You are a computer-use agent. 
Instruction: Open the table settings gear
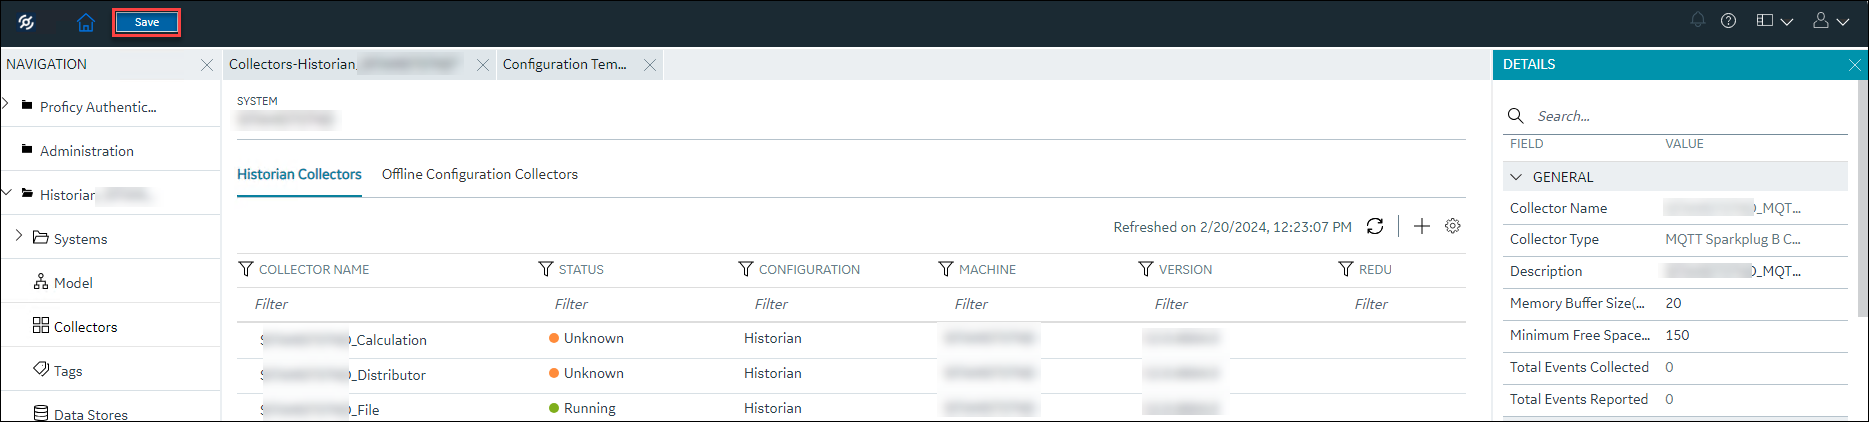(x=1453, y=226)
